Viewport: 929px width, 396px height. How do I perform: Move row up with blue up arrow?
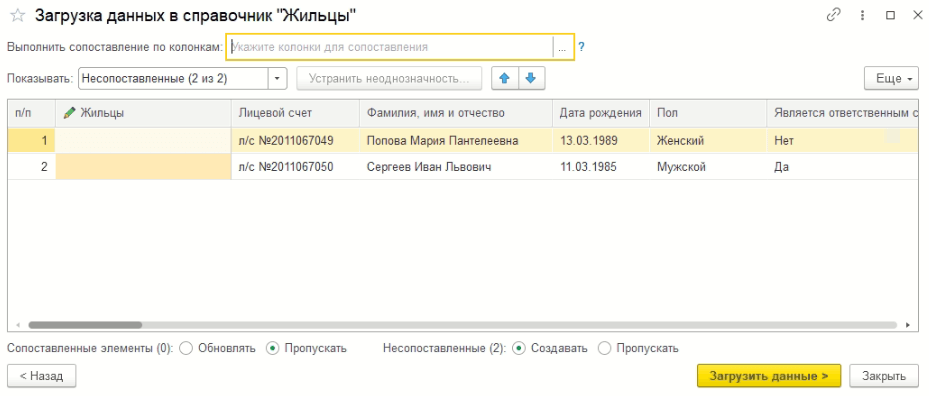point(505,78)
